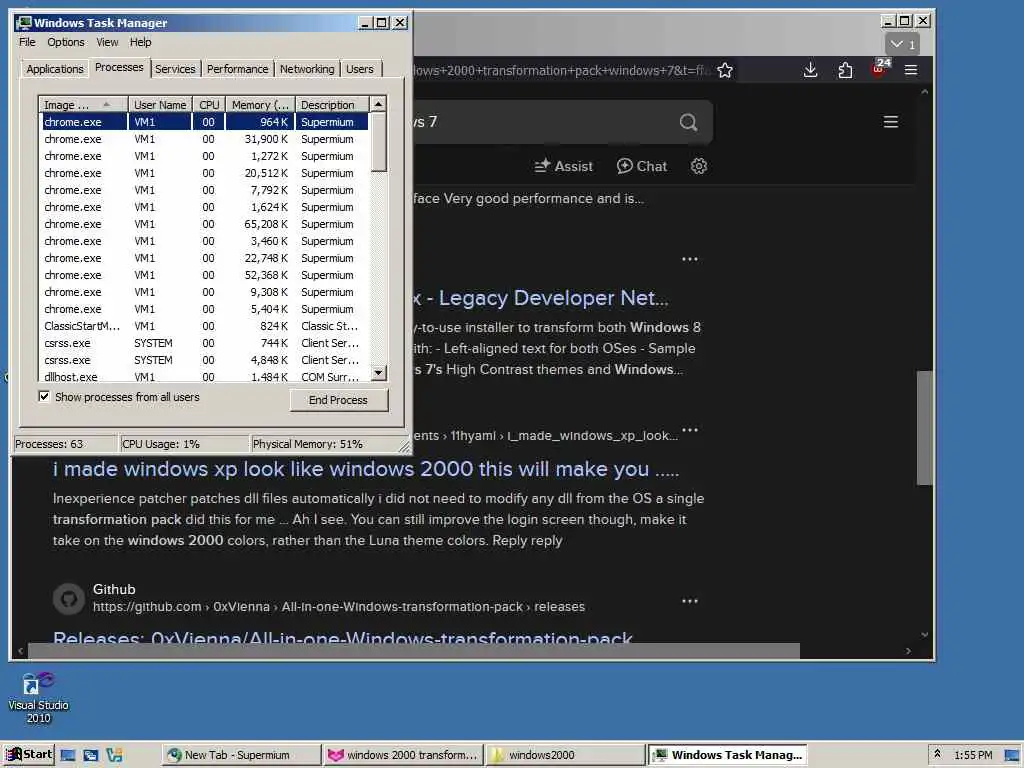Select the dllhost.exe process row
Image resolution: width=1024 pixels, height=768 pixels.
[205, 376]
